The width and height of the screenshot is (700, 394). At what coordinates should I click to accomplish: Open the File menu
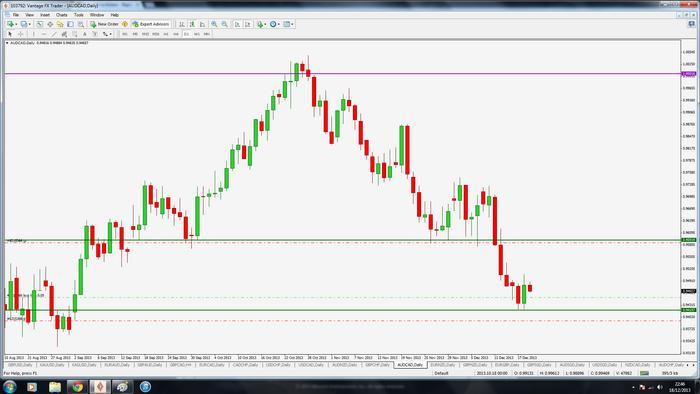click(x=16, y=15)
